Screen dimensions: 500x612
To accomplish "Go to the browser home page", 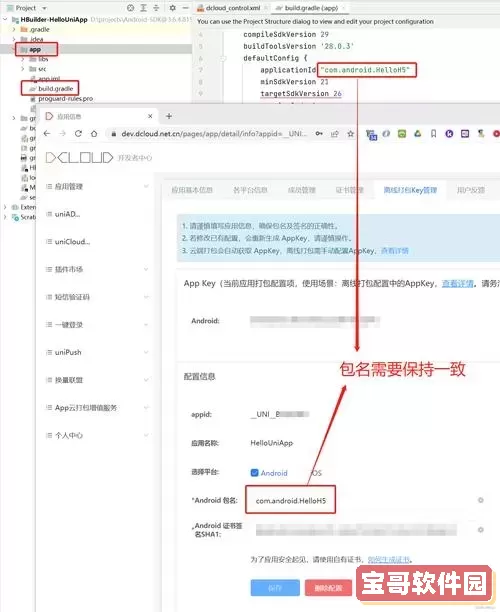I will click(94, 133).
